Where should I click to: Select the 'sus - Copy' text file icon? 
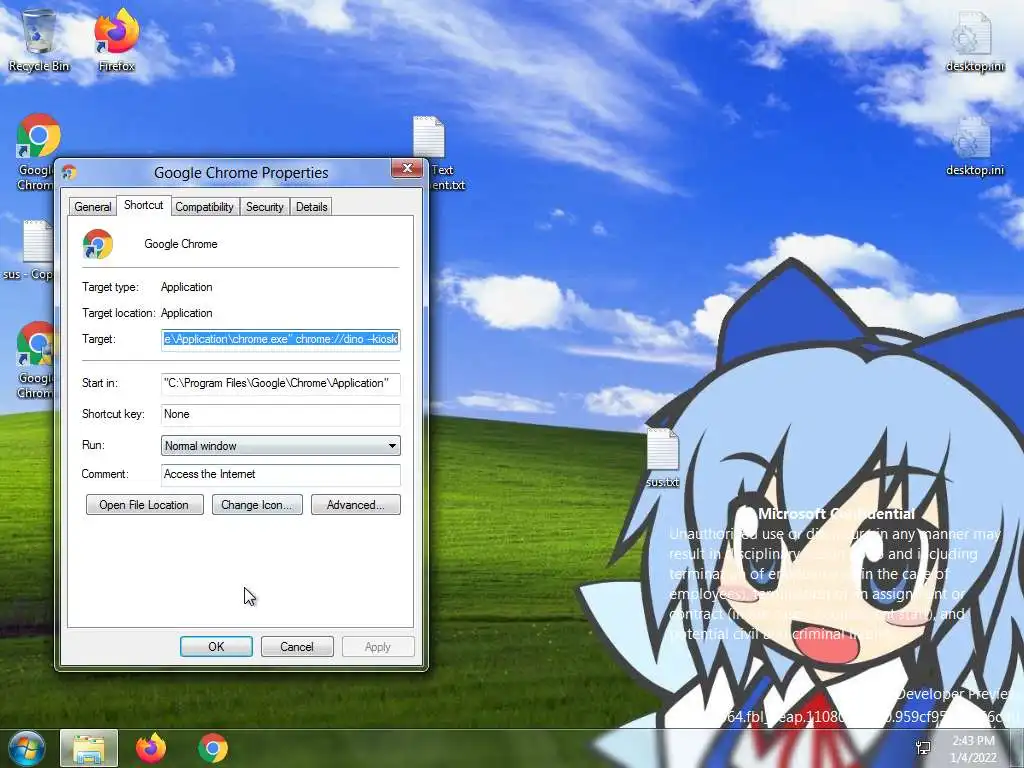29,249
